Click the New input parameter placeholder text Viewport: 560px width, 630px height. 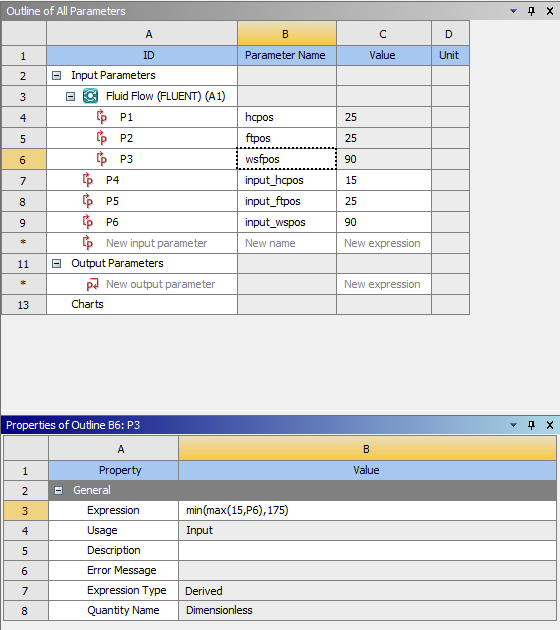point(156,243)
